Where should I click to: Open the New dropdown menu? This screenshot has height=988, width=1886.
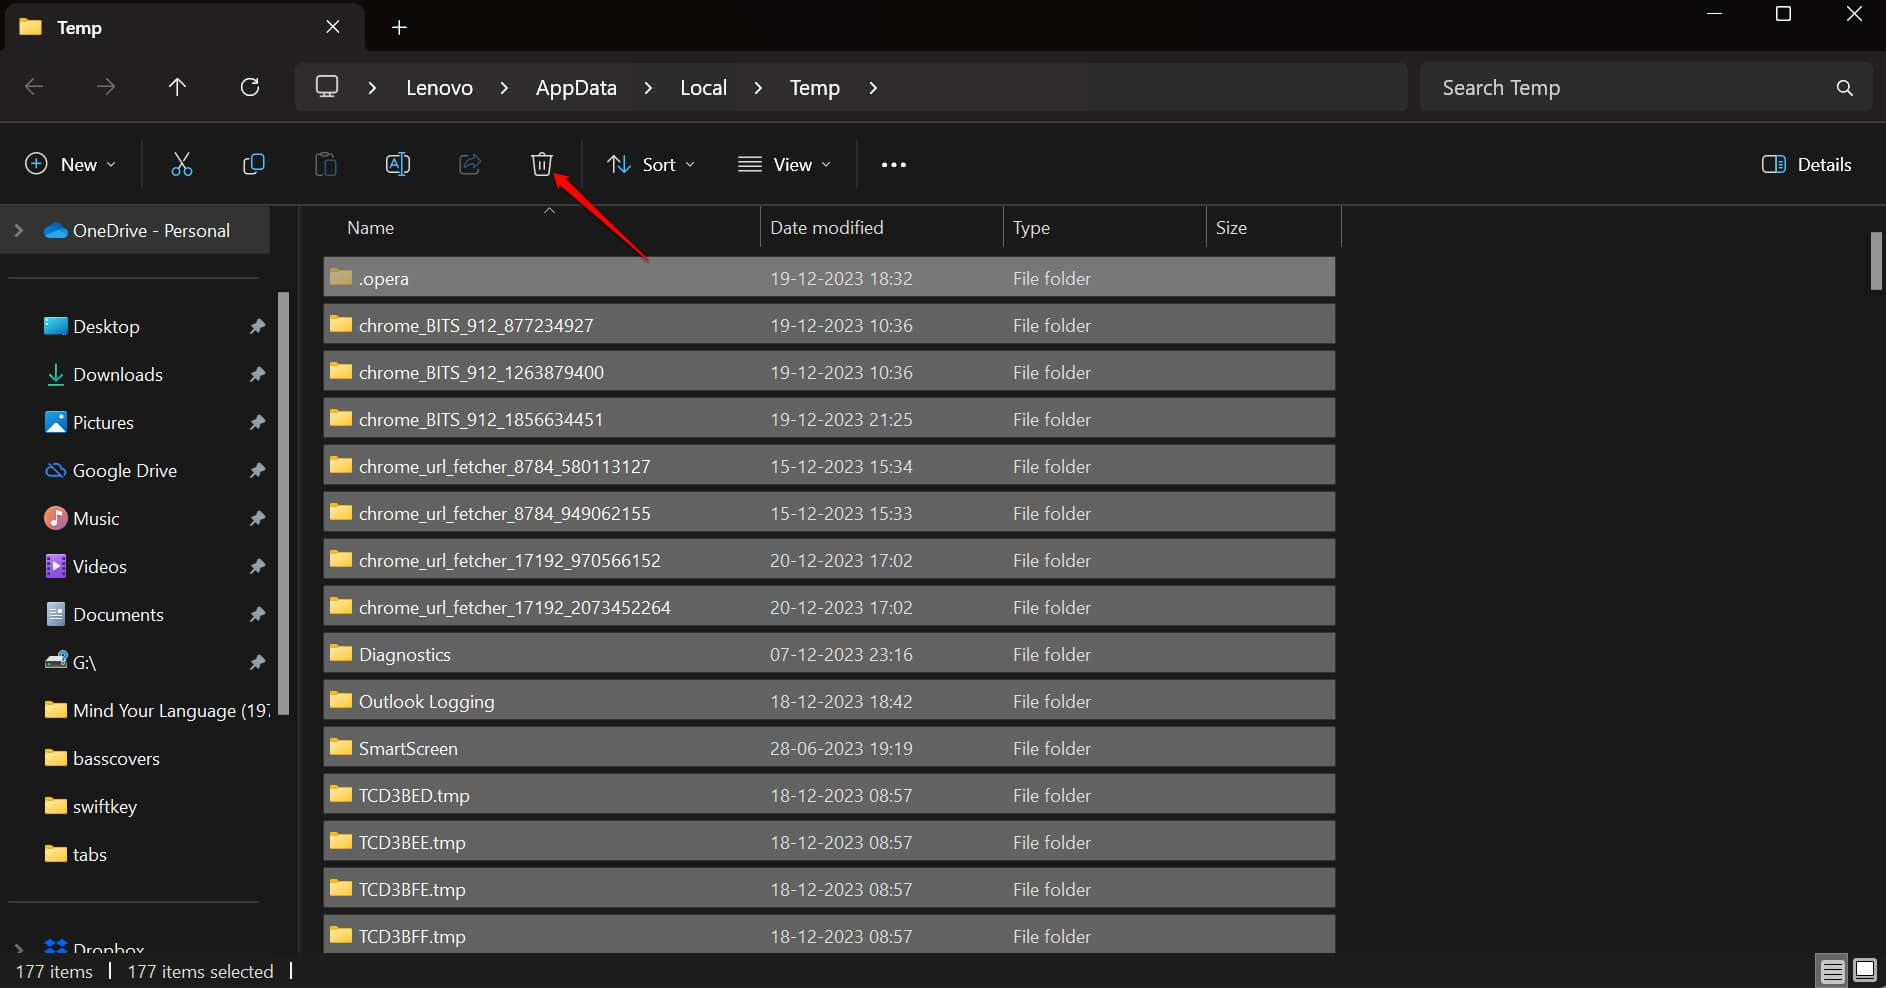(x=70, y=164)
